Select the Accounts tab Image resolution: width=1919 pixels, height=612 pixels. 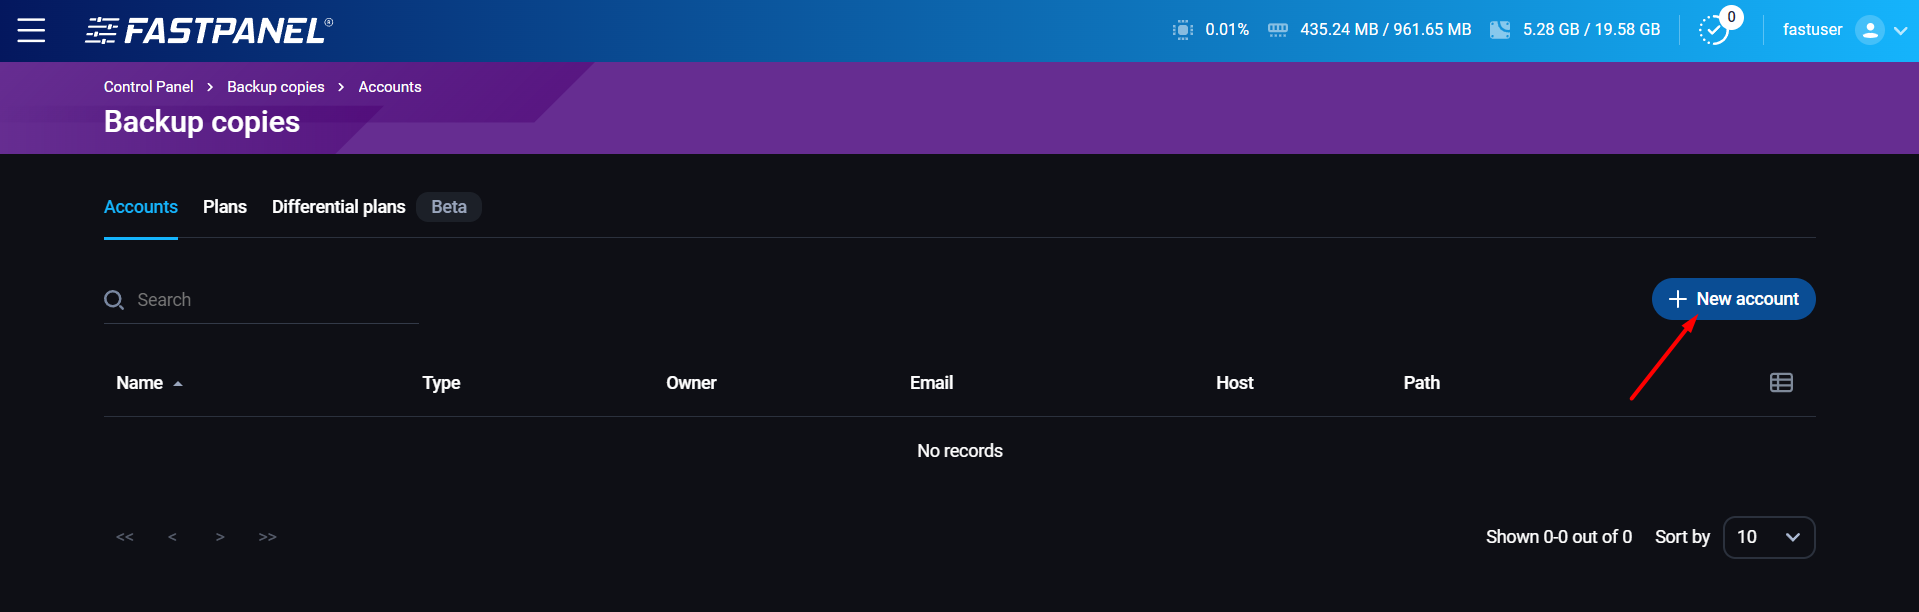[141, 207]
